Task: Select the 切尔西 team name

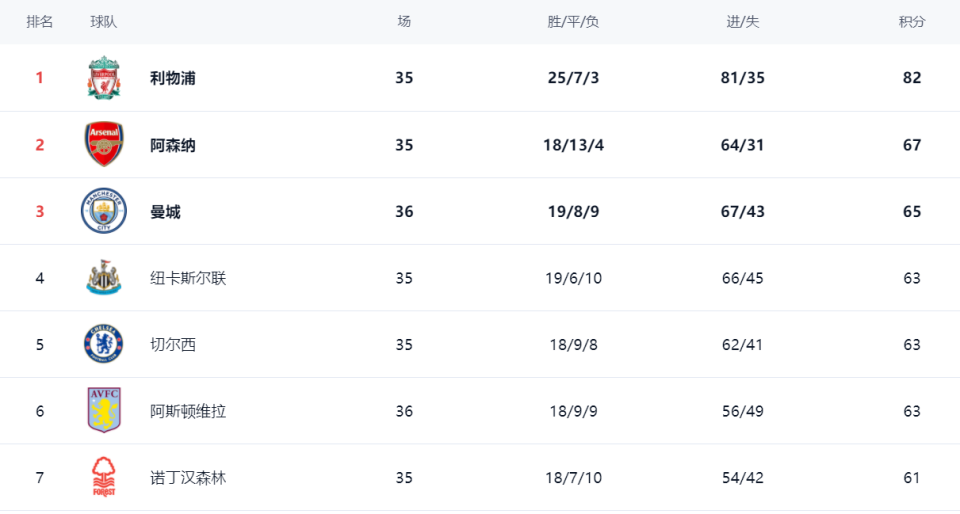Action: tap(173, 345)
